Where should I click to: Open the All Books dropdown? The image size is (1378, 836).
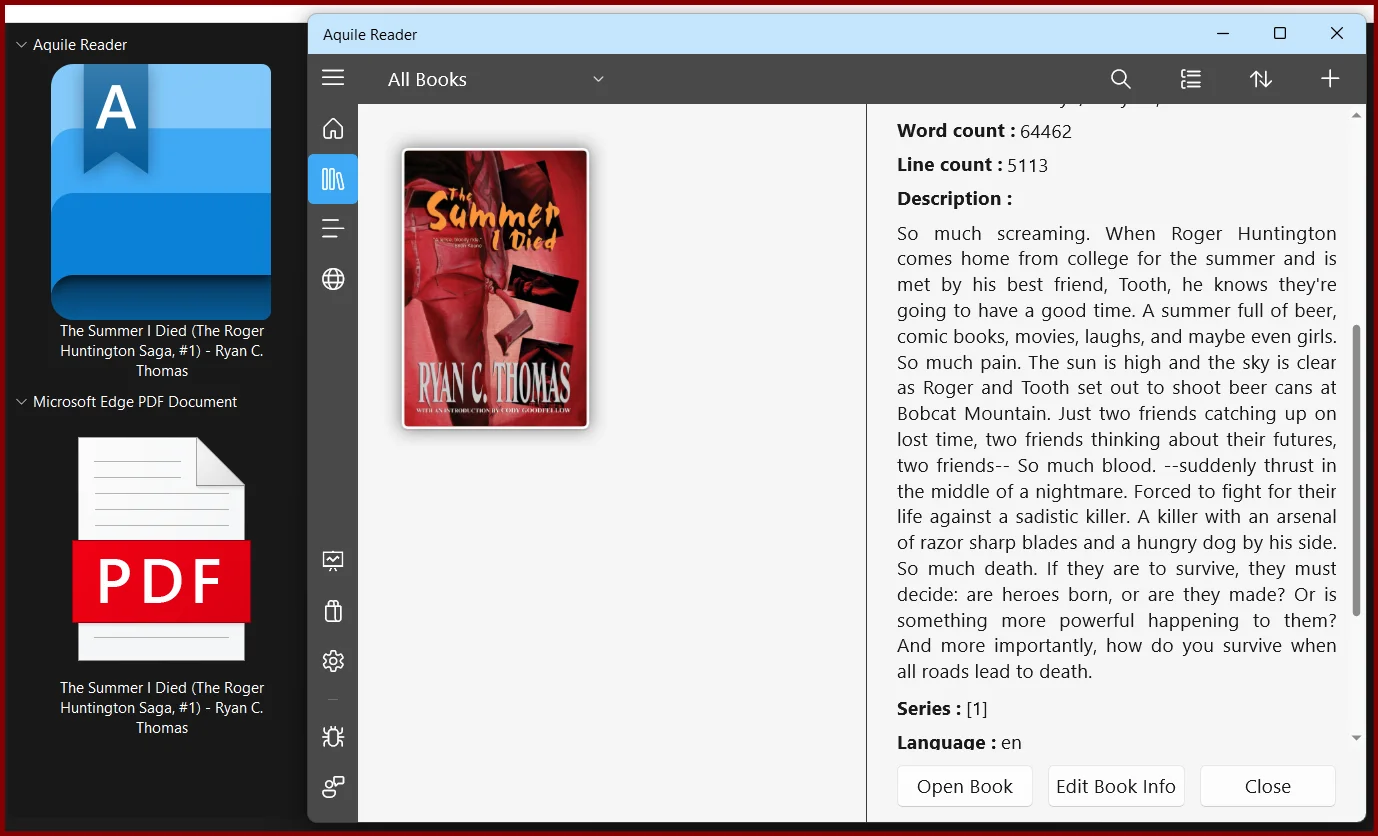pos(496,79)
